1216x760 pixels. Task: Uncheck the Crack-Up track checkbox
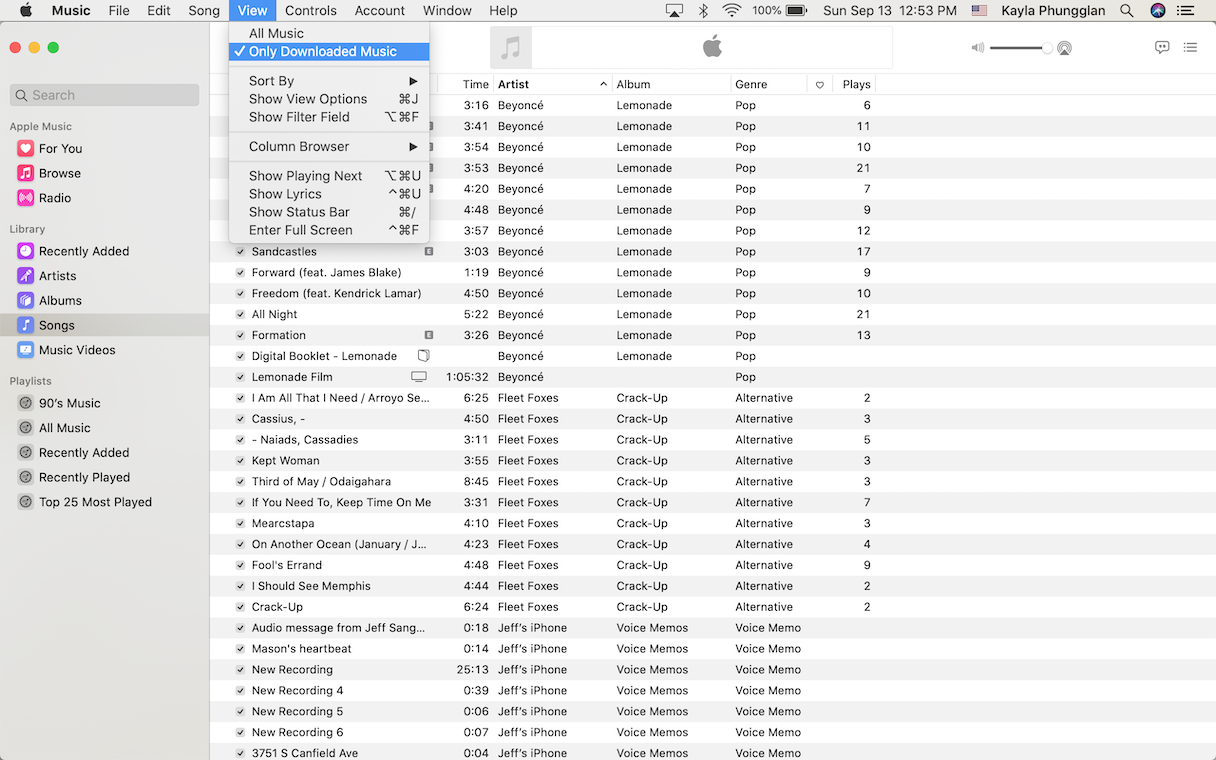pos(239,606)
